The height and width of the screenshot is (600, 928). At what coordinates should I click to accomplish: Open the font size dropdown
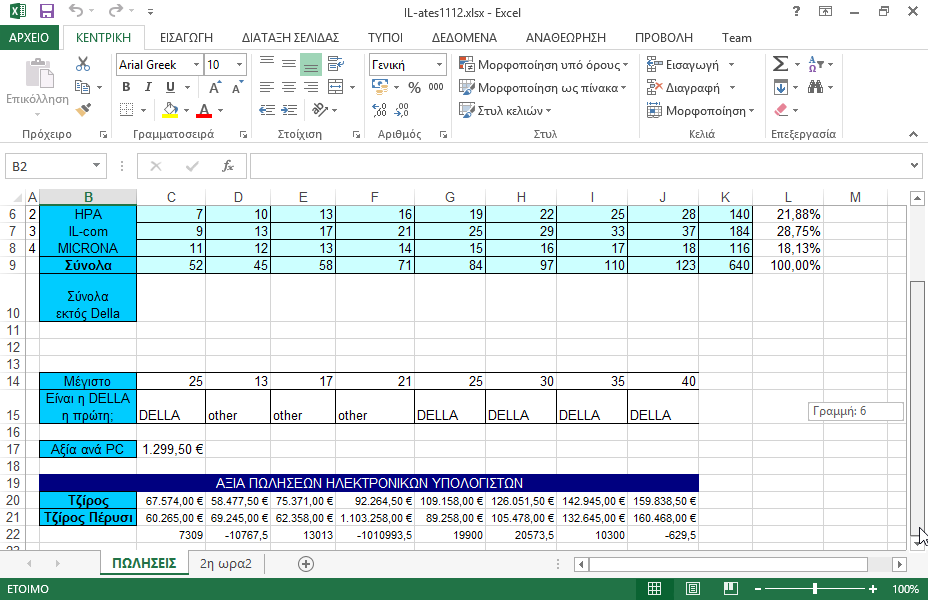239,64
